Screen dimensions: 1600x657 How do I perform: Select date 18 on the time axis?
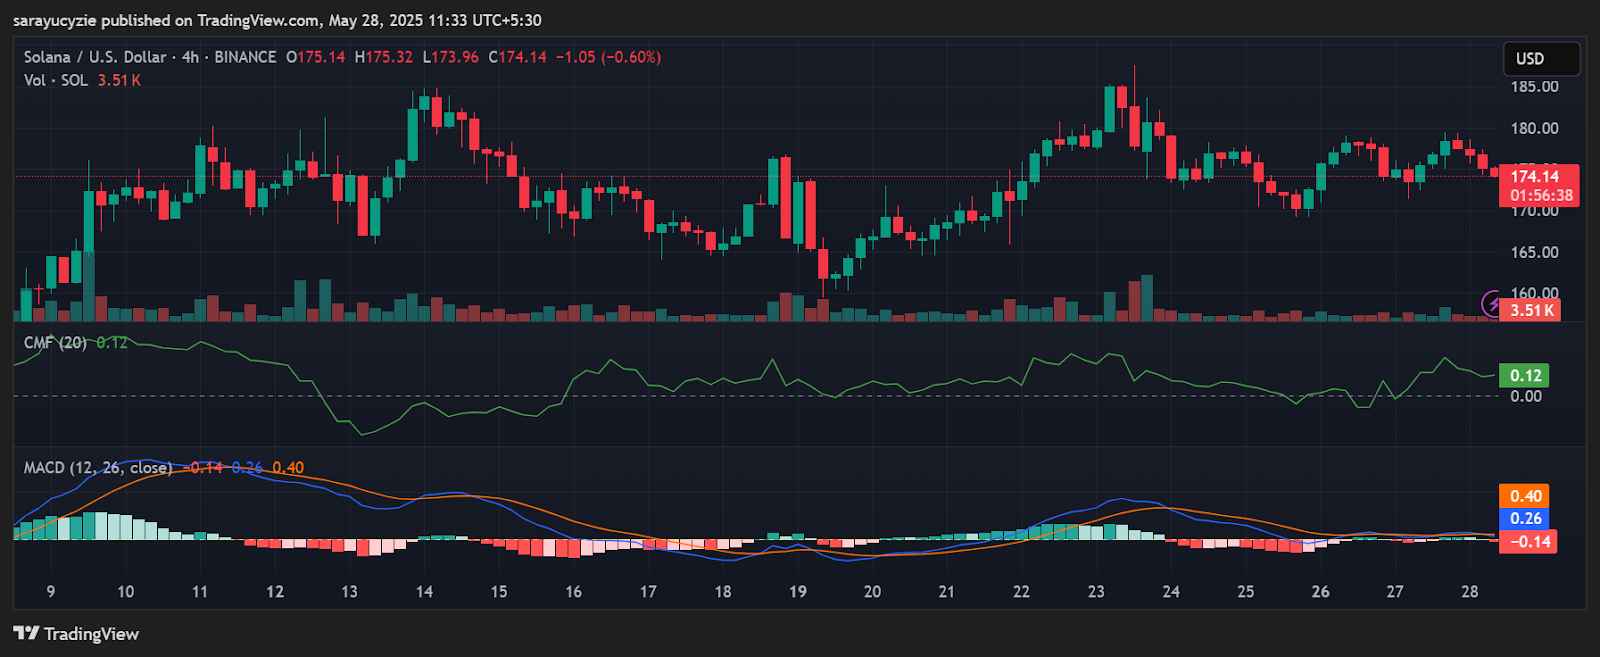pyautogui.click(x=723, y=591)
